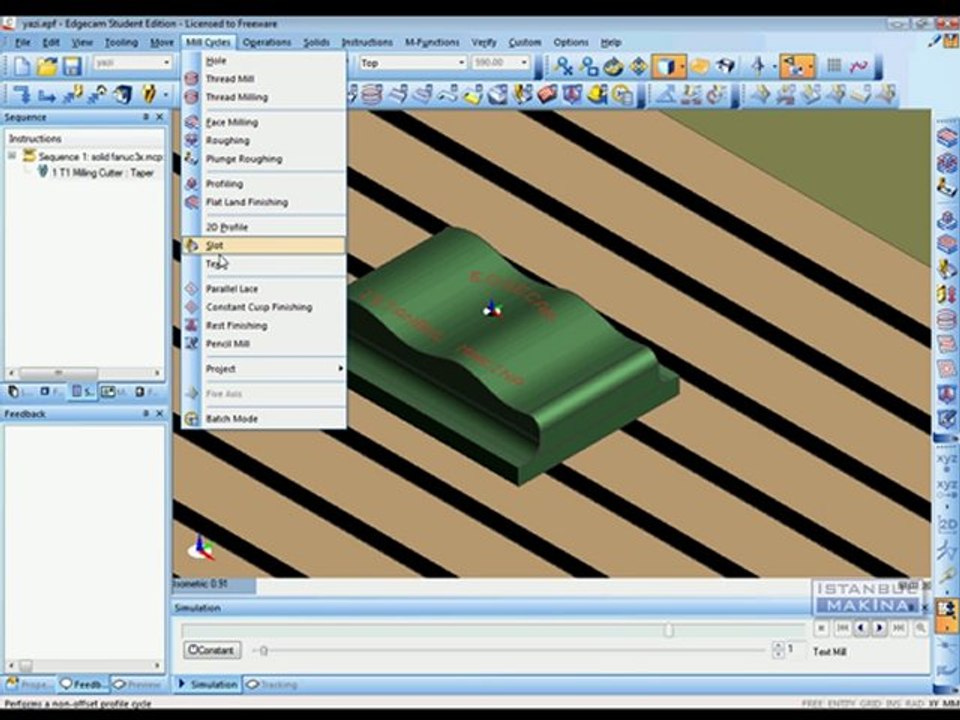This screenshot has width=960, height=720.
Task: Adjust the simulation speed slider
Action: 264,651
